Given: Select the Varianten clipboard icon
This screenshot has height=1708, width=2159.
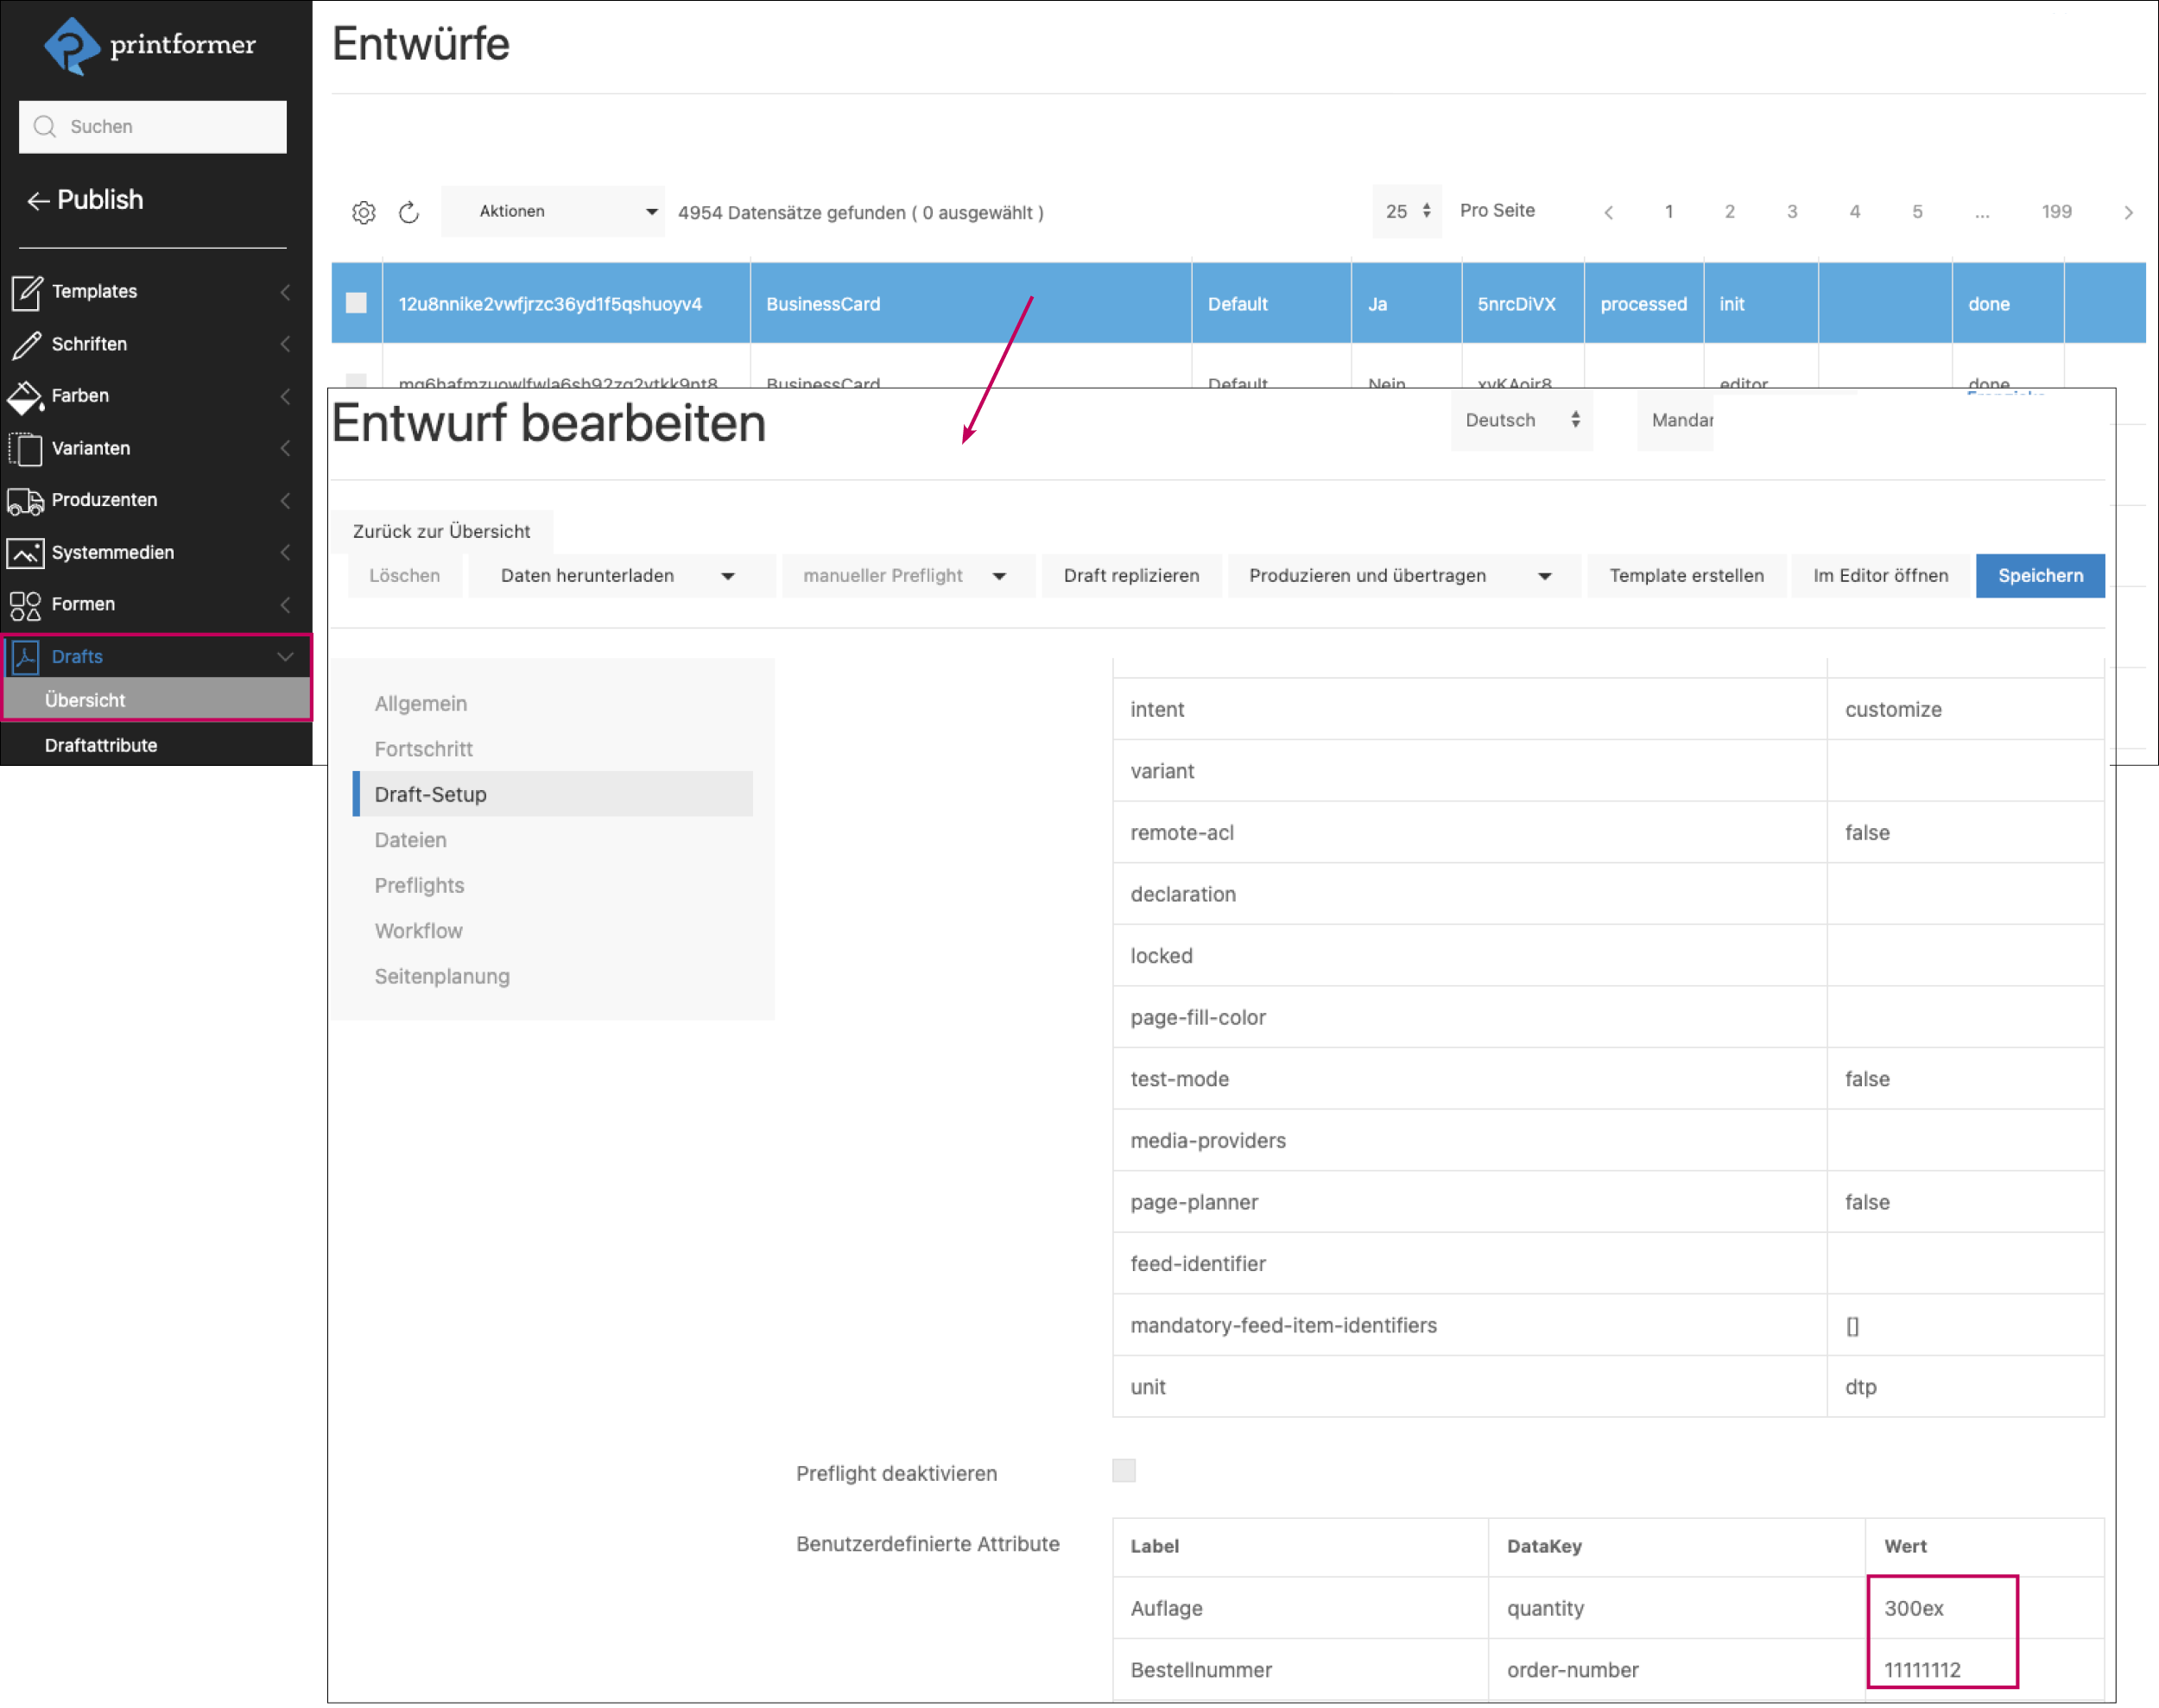Looking at the screenshot, I should click(27, 448).
